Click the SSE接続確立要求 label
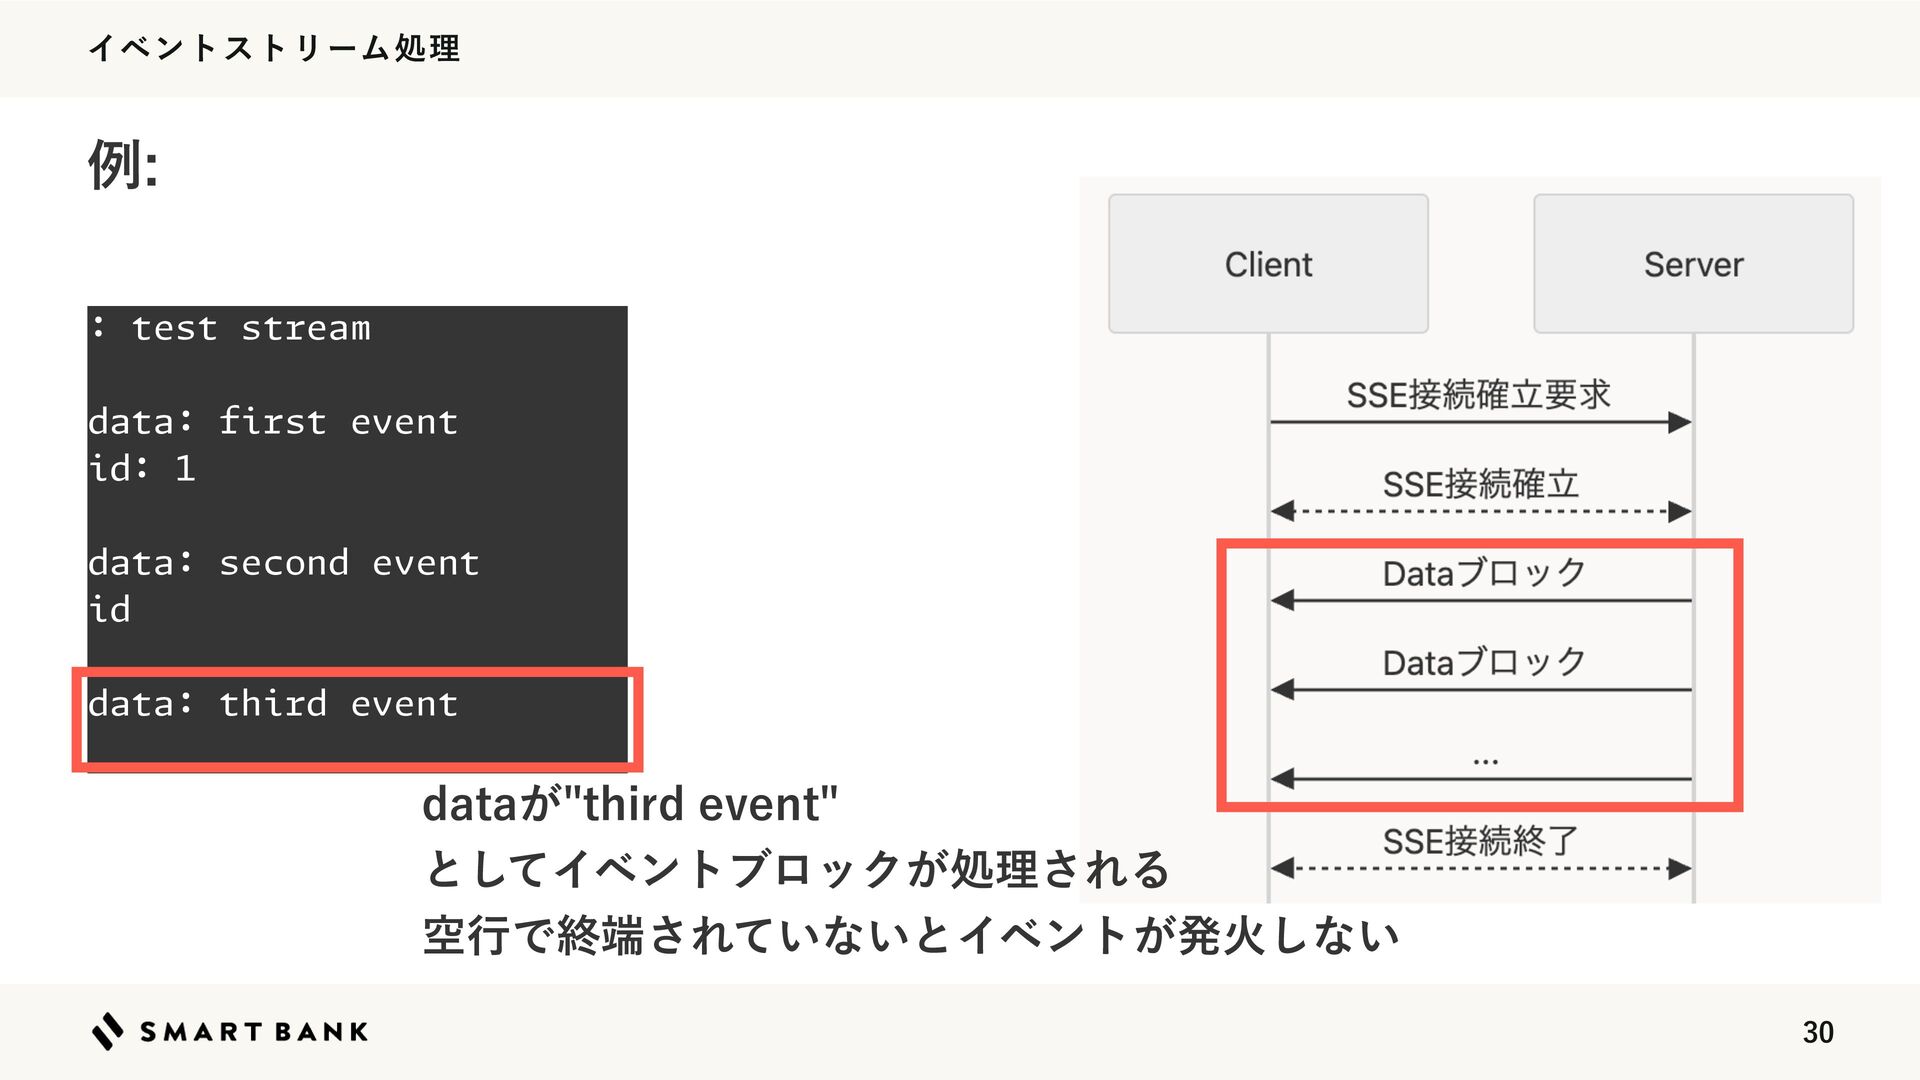This screenshot has width=1920, height=1080. [1479, 395]
